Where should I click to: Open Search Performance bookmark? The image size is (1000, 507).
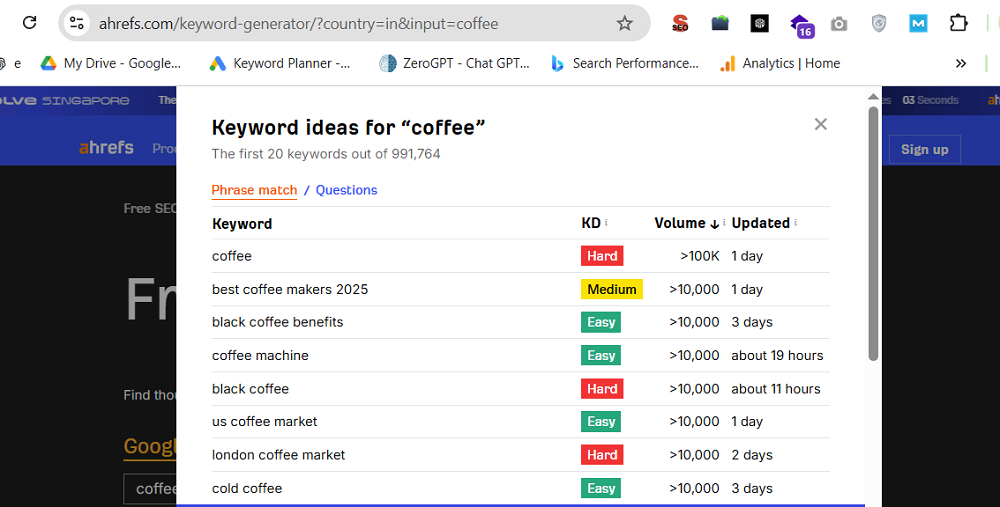point(625,63)
